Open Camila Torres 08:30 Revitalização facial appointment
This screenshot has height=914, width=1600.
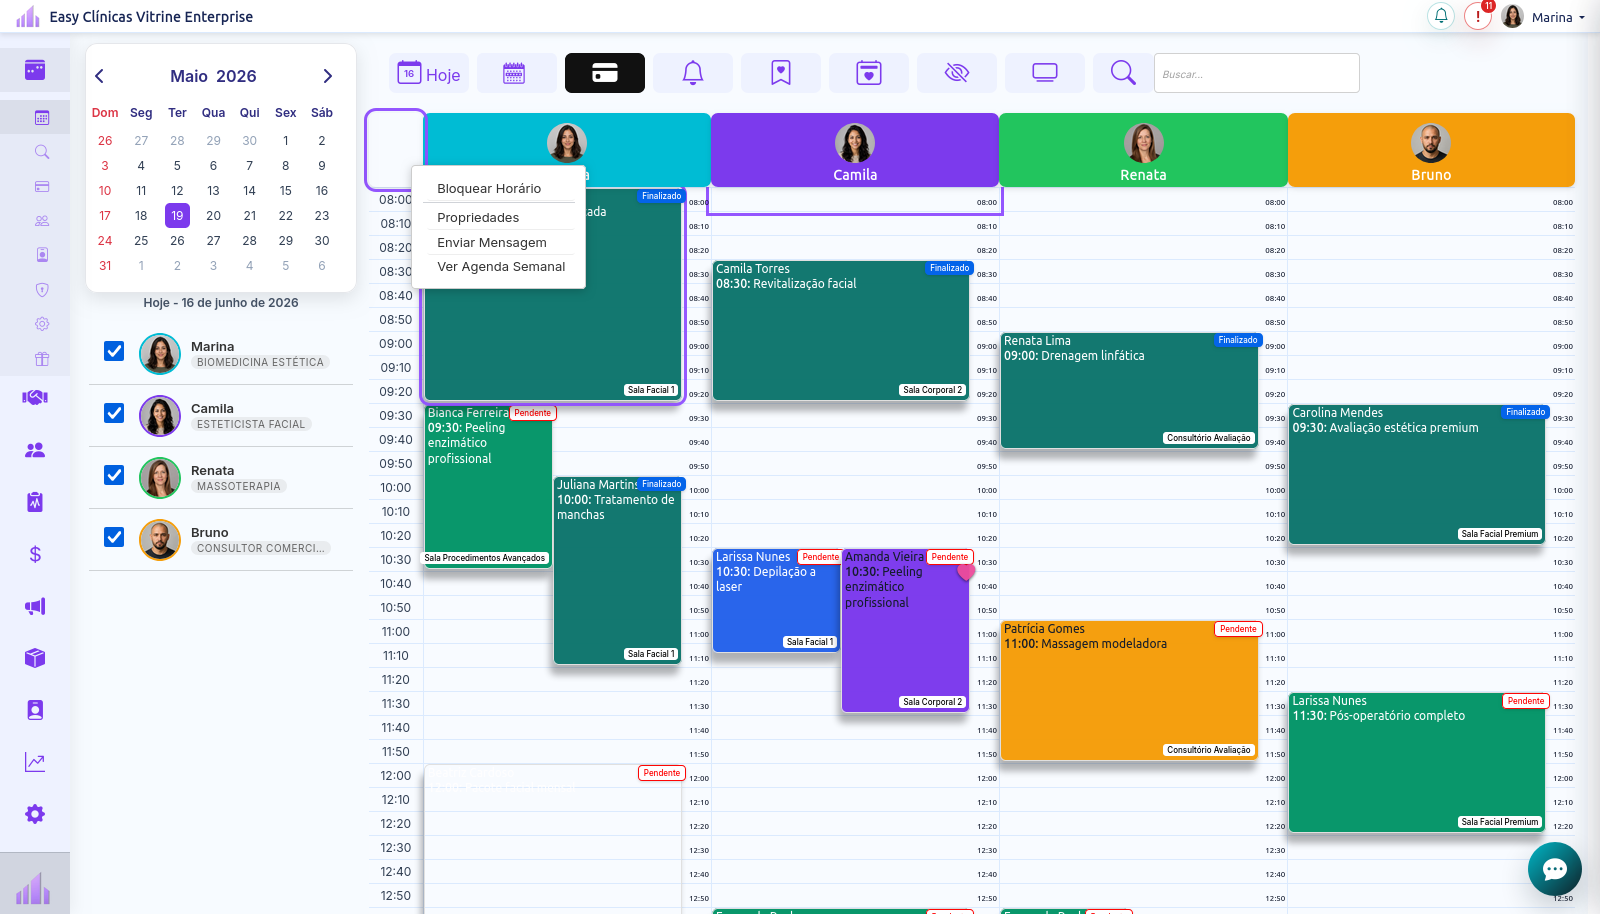point(841,331)
